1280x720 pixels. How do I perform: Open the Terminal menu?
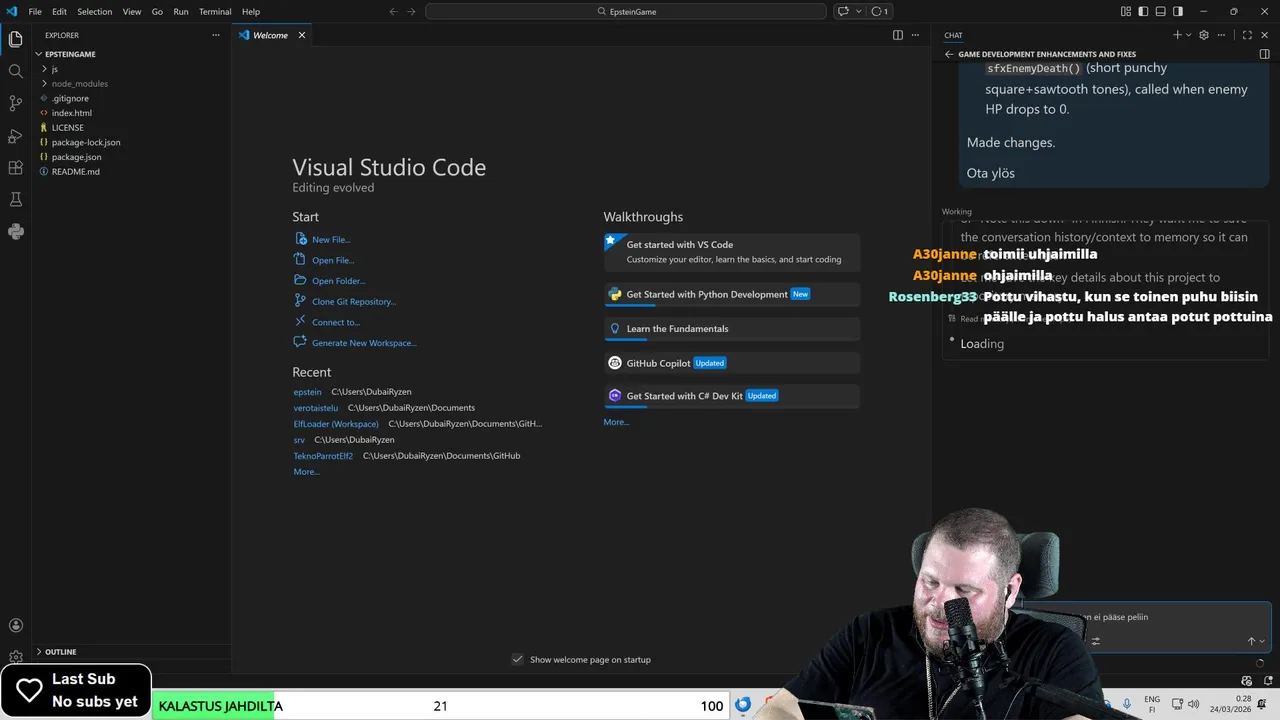(x=215, y=11)
